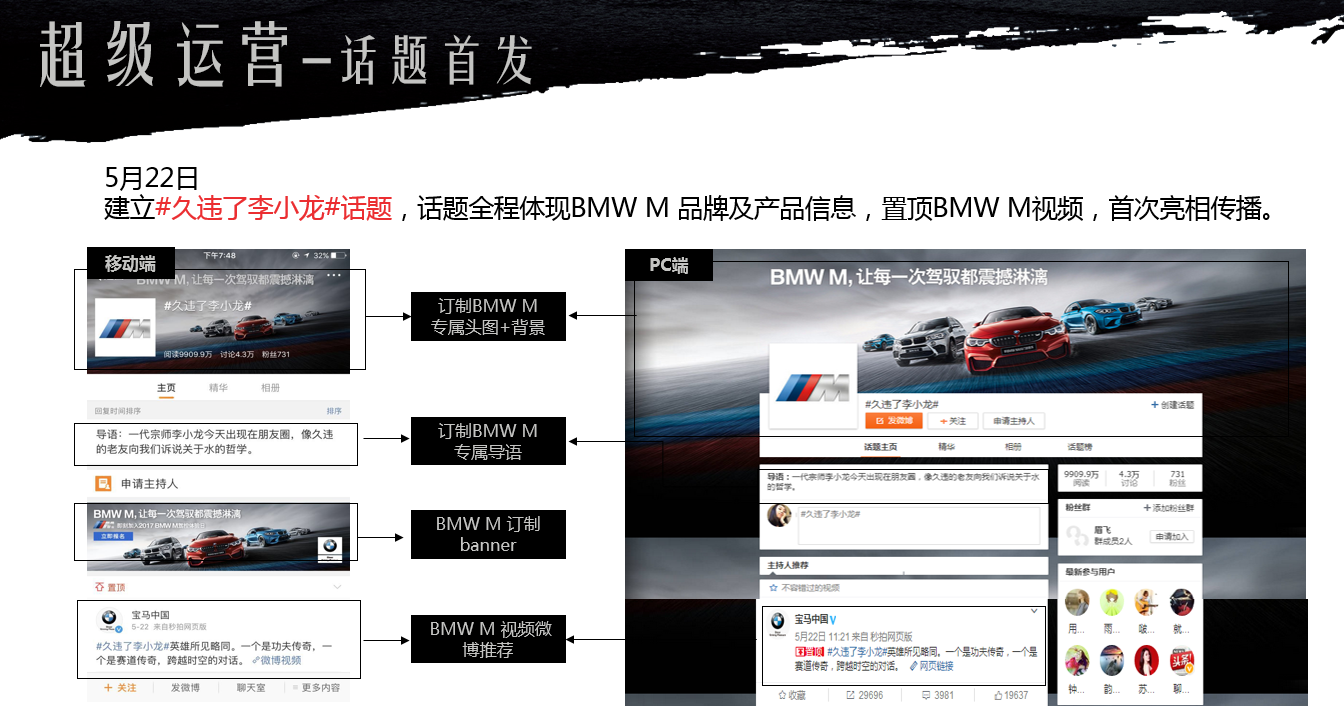Click the BMW M logo avatar on PC page
Screen dimensions: 1344x723
pyautogui.click(x=811, y=387)
